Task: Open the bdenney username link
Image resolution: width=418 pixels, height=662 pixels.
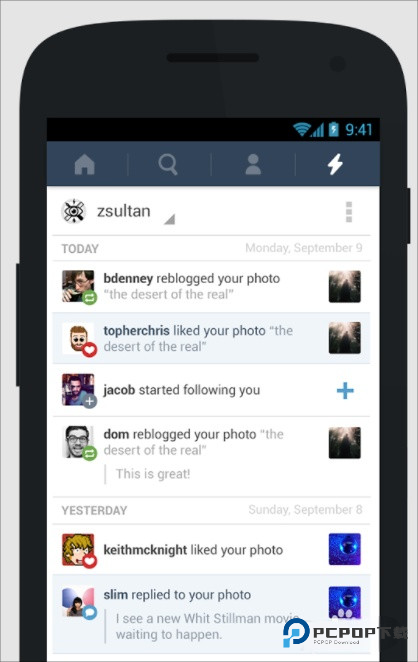Action: 128,279
